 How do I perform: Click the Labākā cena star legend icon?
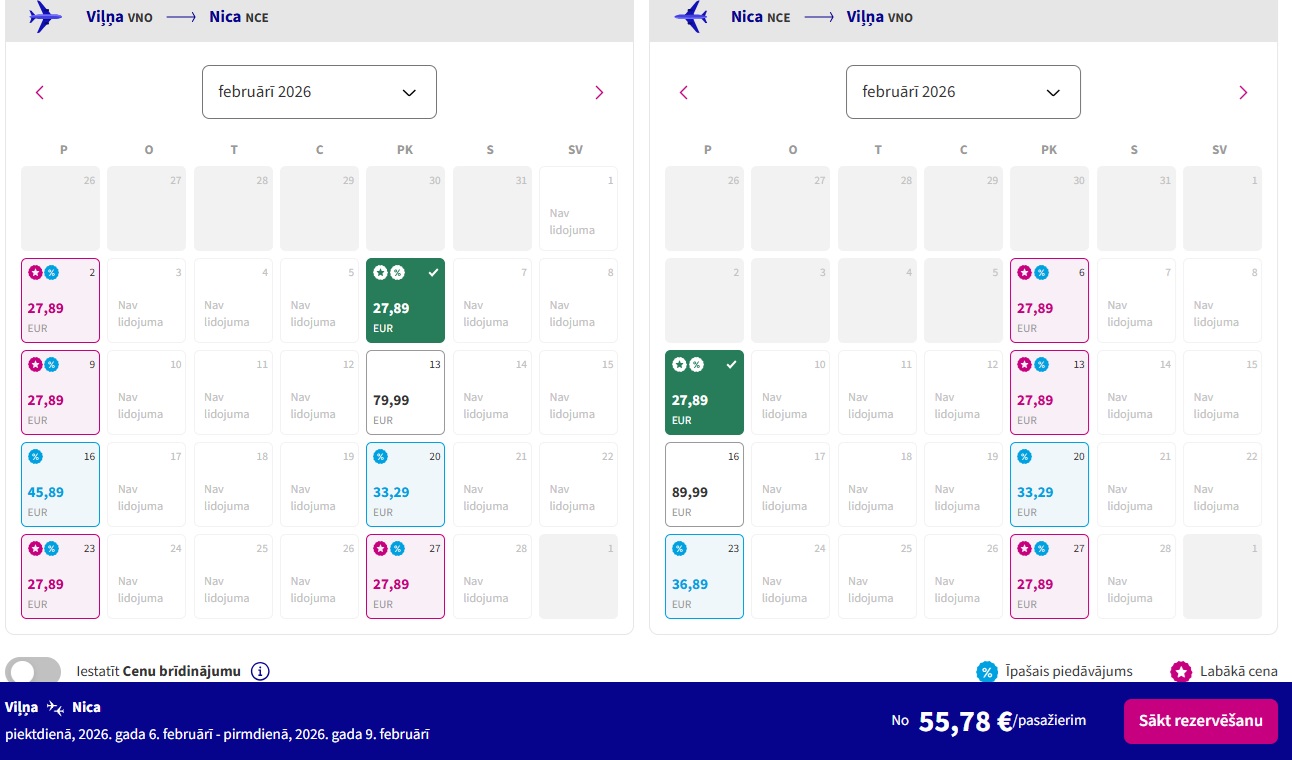tap(1182, 671)
